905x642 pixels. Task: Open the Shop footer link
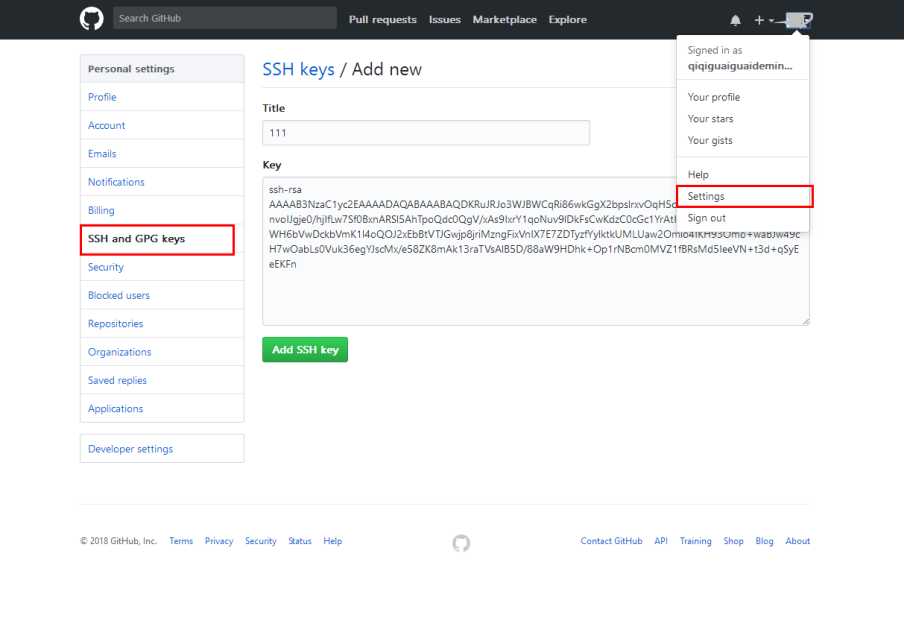[x=734, y=541]
